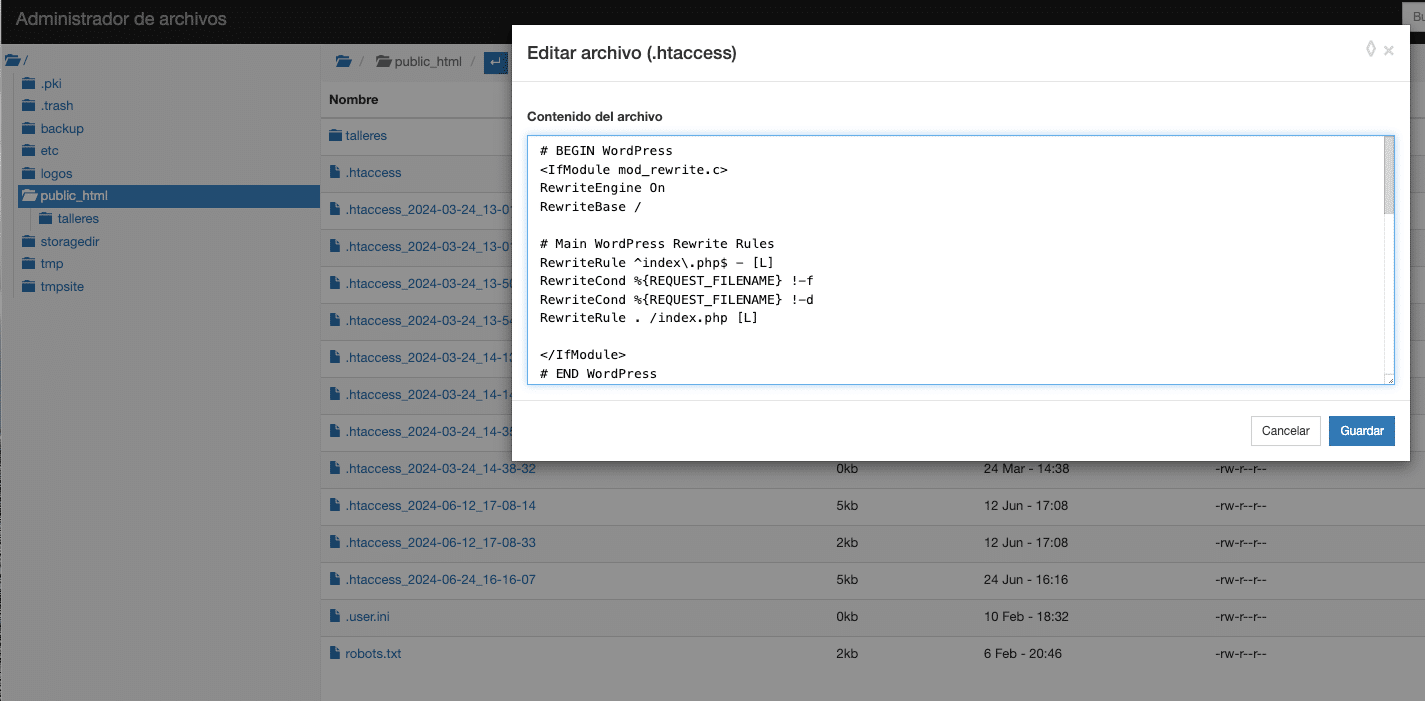Click the expand dialog diamond icon

[1370, 49]
